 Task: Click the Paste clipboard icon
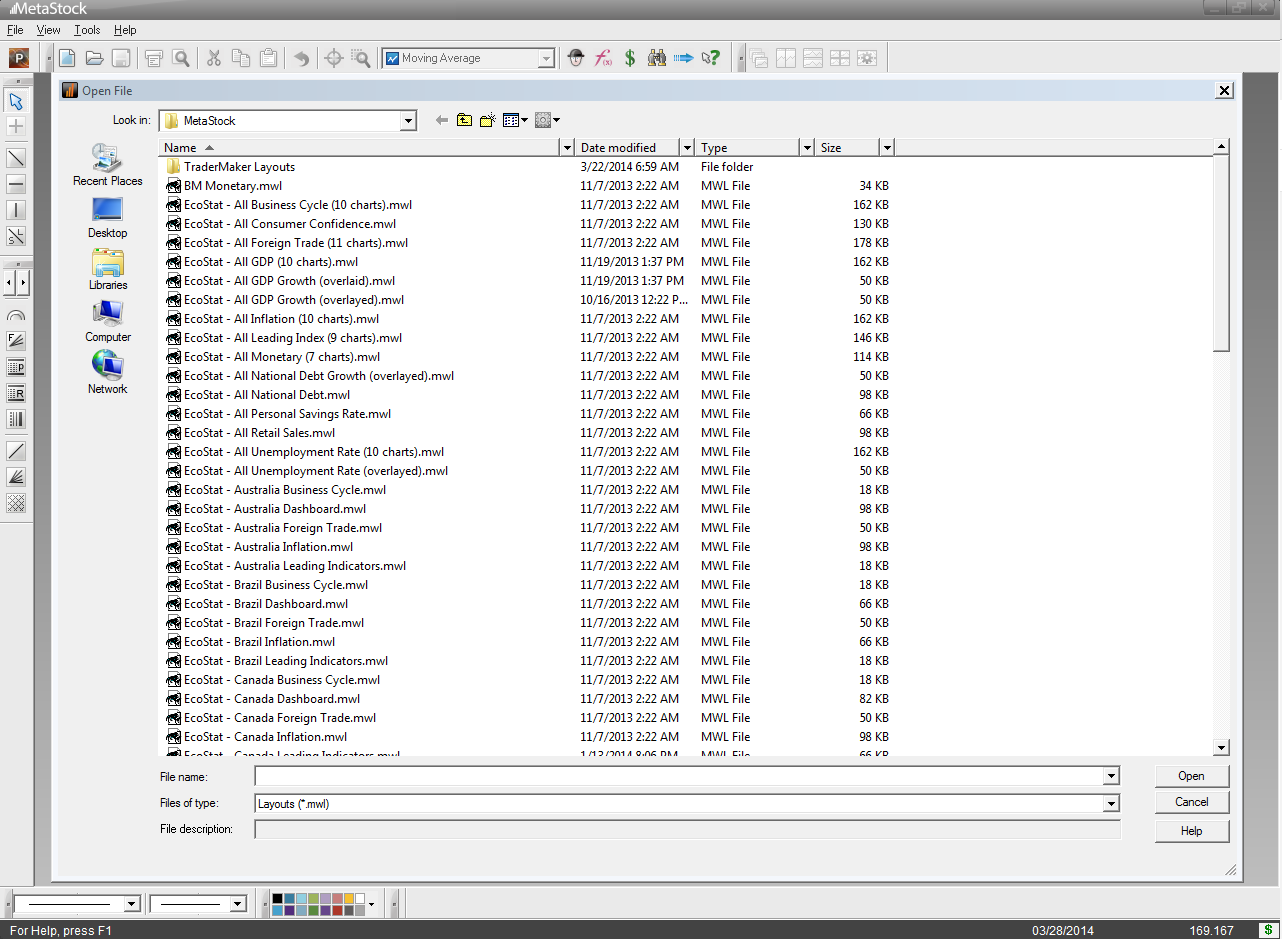pyautogui.click(x=268, y=58)
